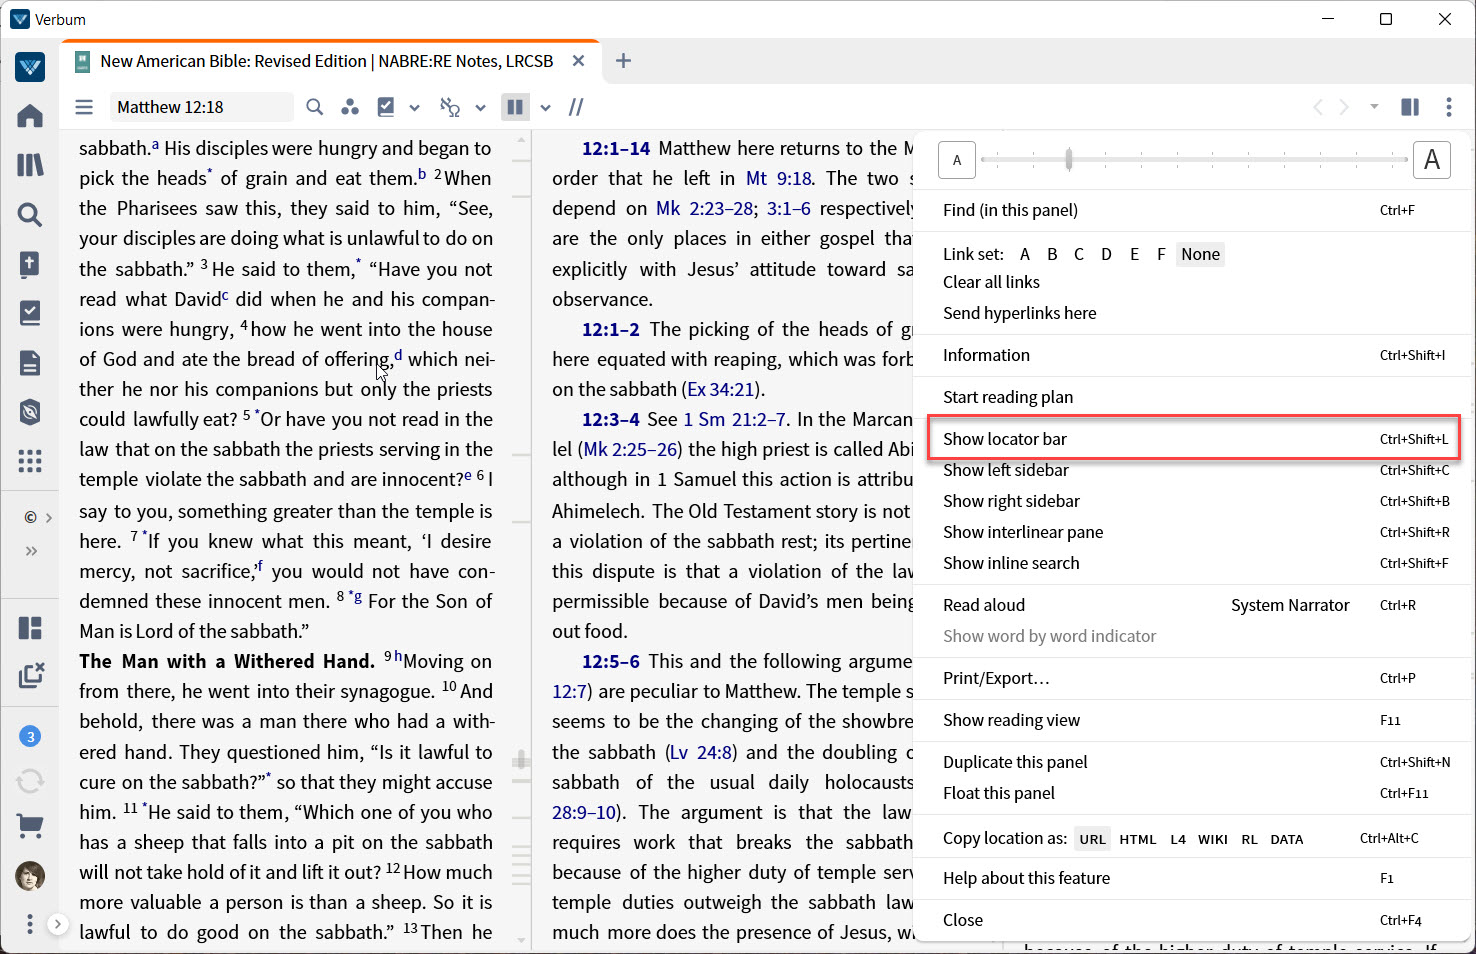Screen dimensions: 1476x954
Task: Click the Verbum logo in sidebar
Action: [x=30, y=67]
